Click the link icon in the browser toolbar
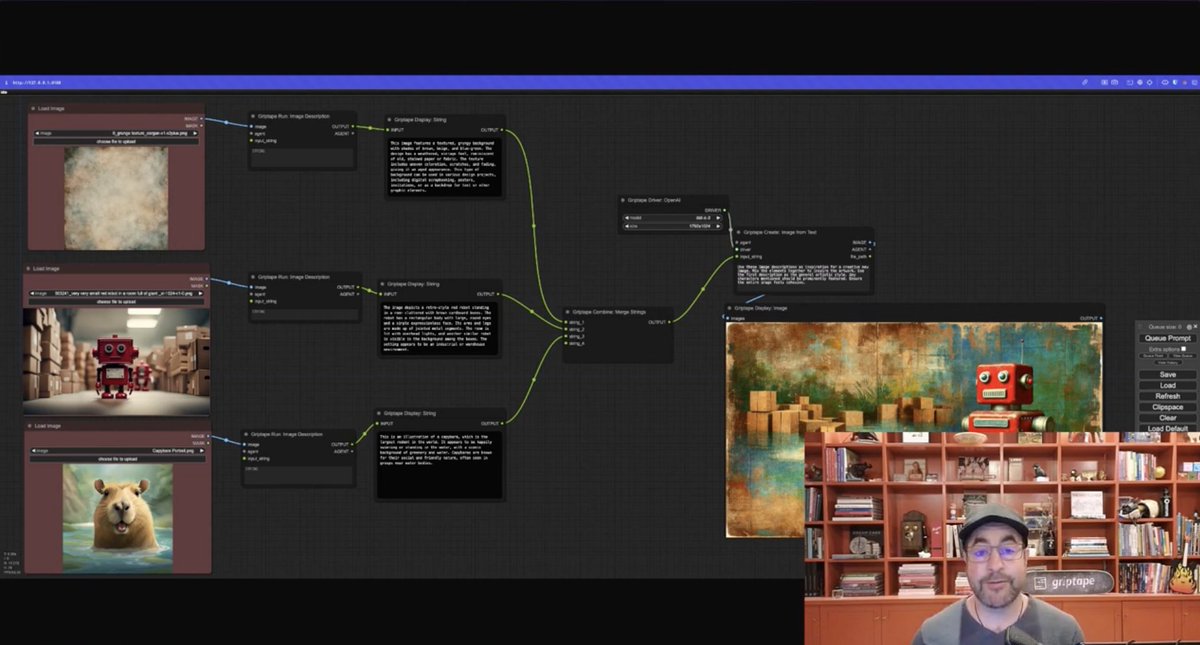 (1085, 82)
